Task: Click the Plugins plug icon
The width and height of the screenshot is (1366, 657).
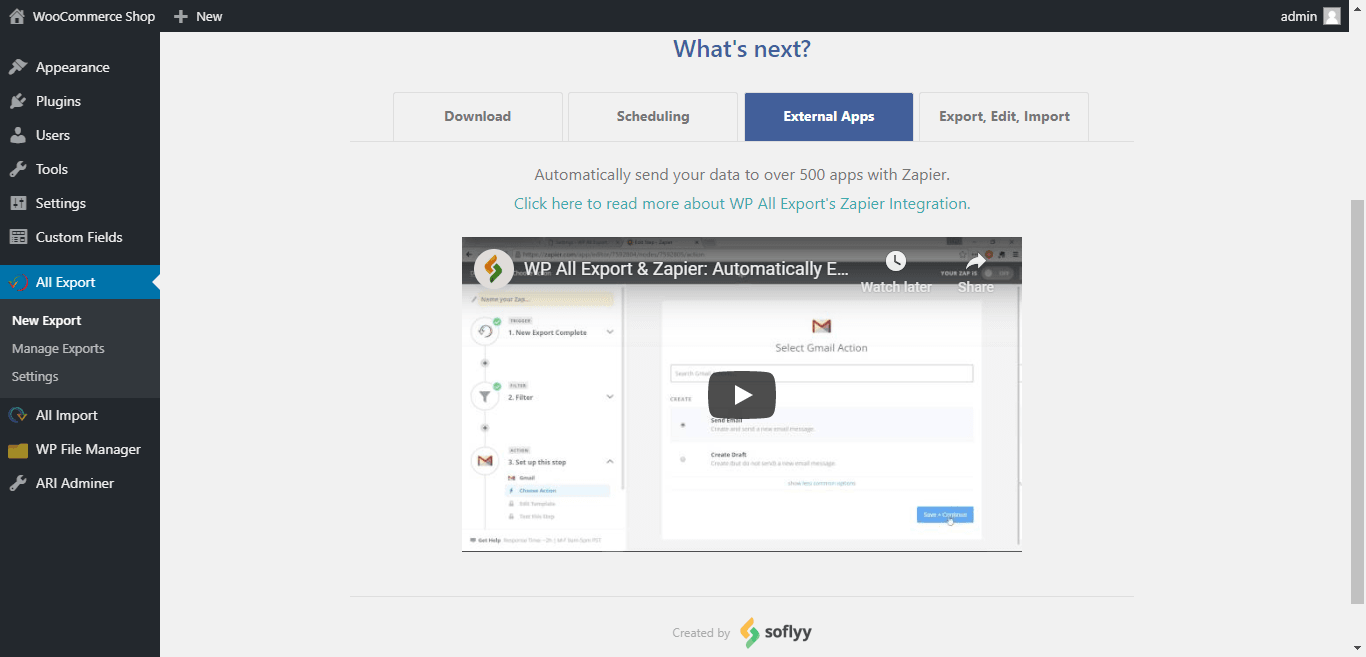Action: 18,101
